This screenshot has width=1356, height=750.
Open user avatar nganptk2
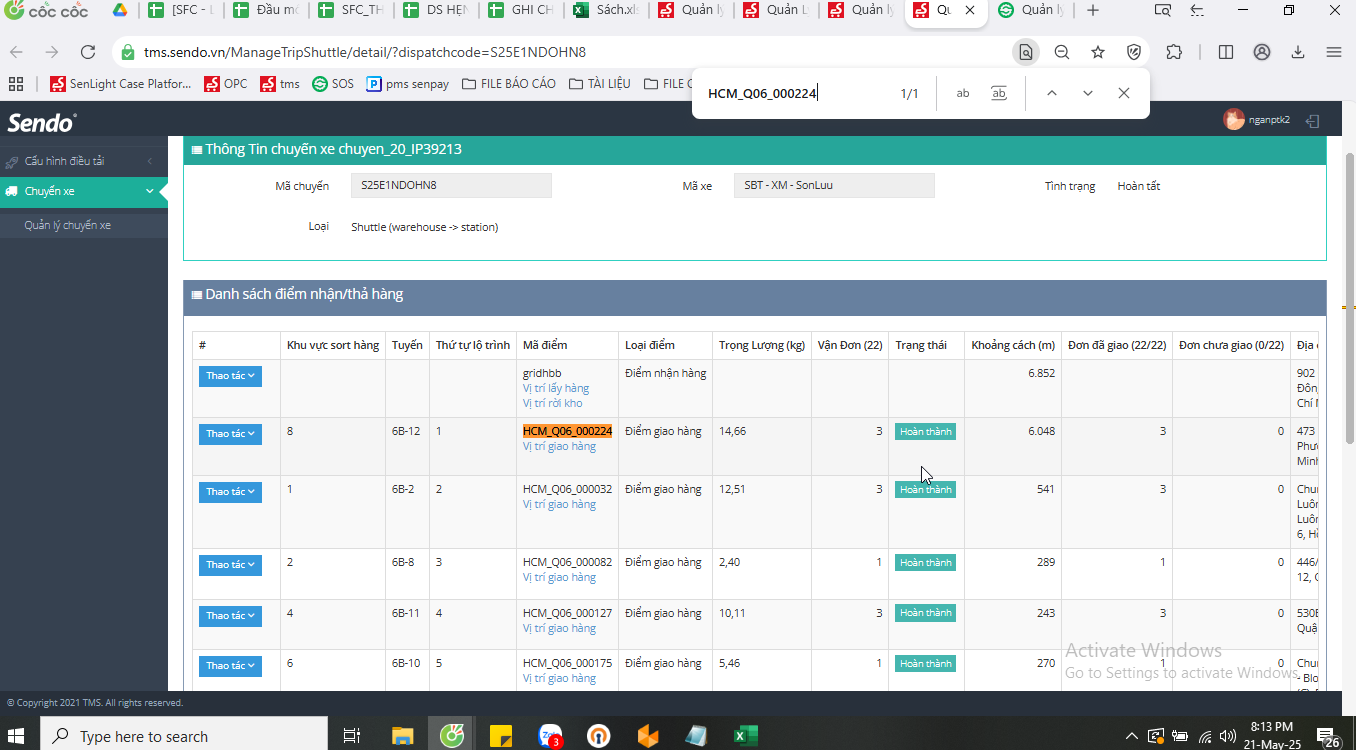click(x=1234, y=120)
